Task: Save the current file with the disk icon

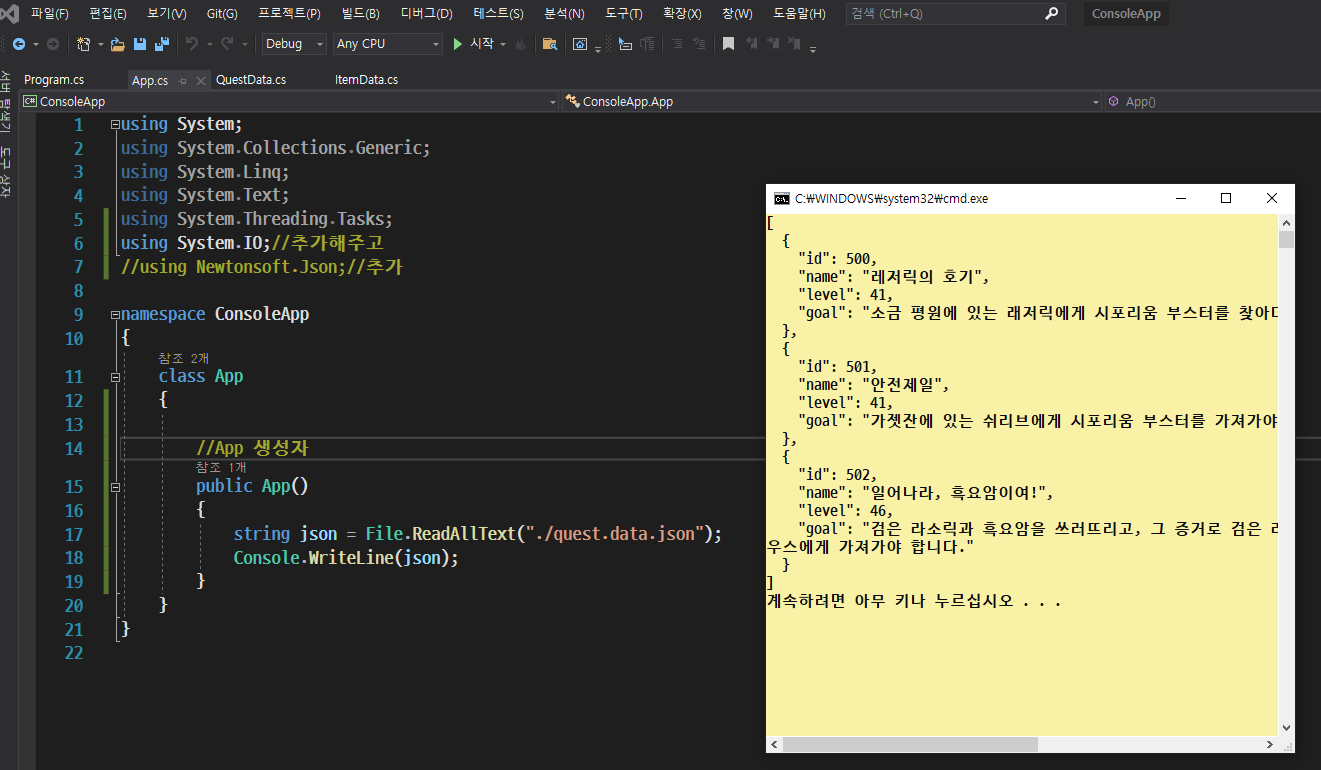Action: pos(140,44)
